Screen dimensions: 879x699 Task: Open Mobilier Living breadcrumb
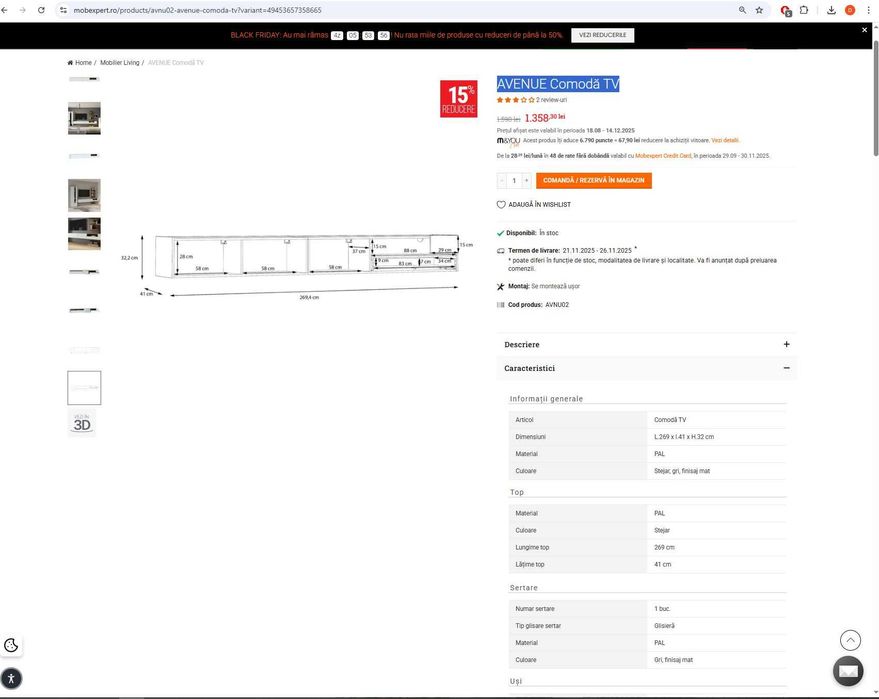(x=119, y=63)
